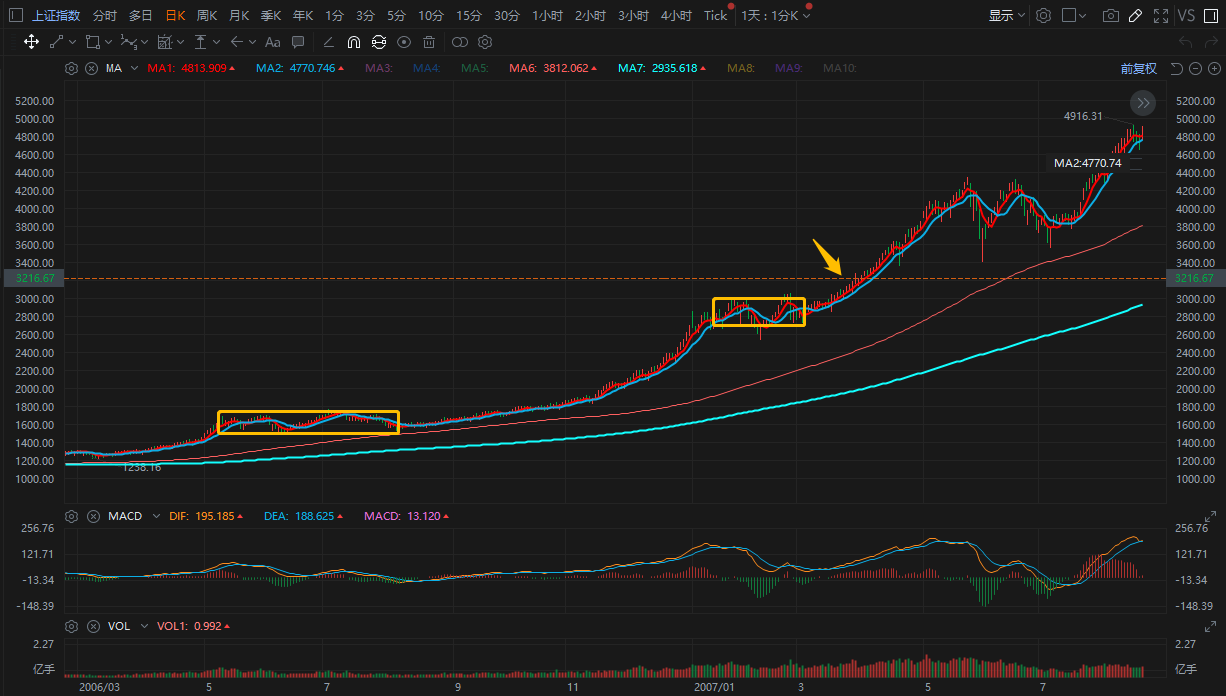
Task: Open fullscreen mode for the chart
Action: [x=1160, y=16]
